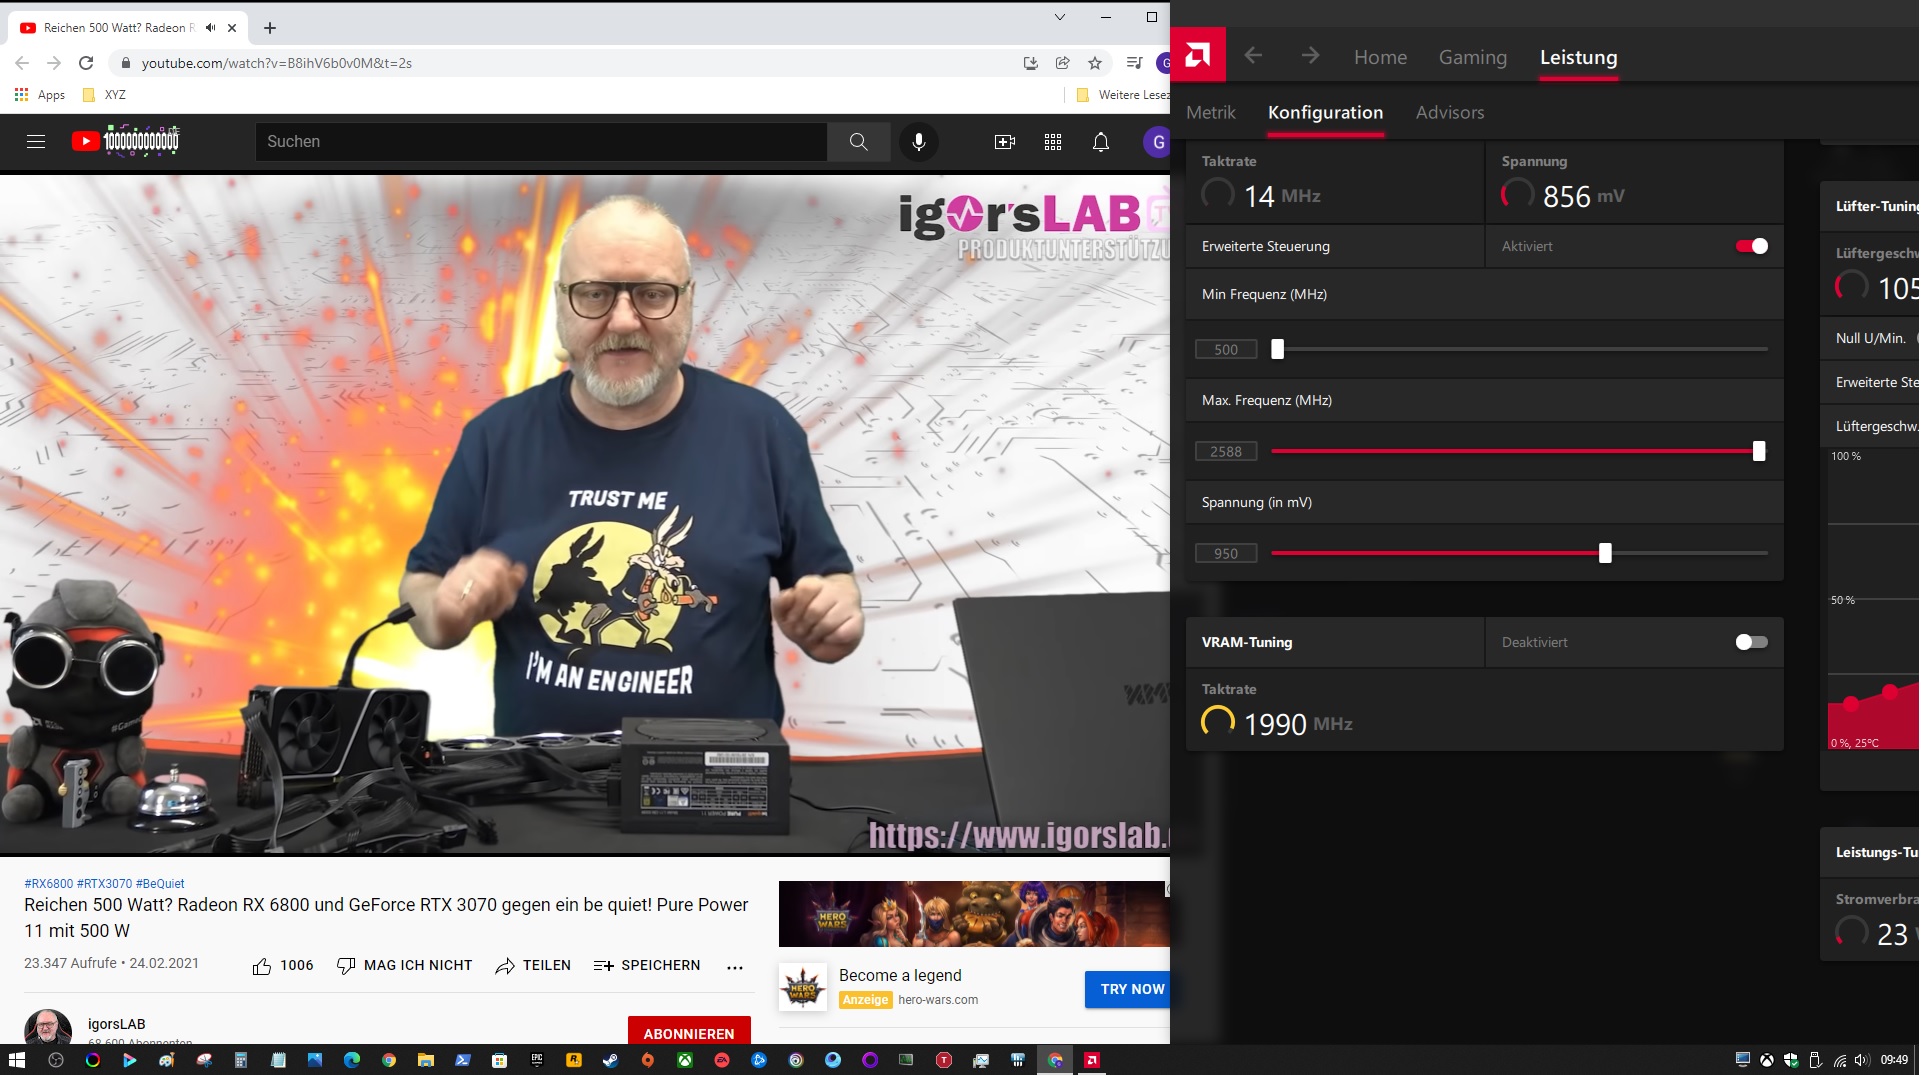The image size is (1921, 1075).
Task: Open Chrome tab search chevron
Action: click(1059, 17)
